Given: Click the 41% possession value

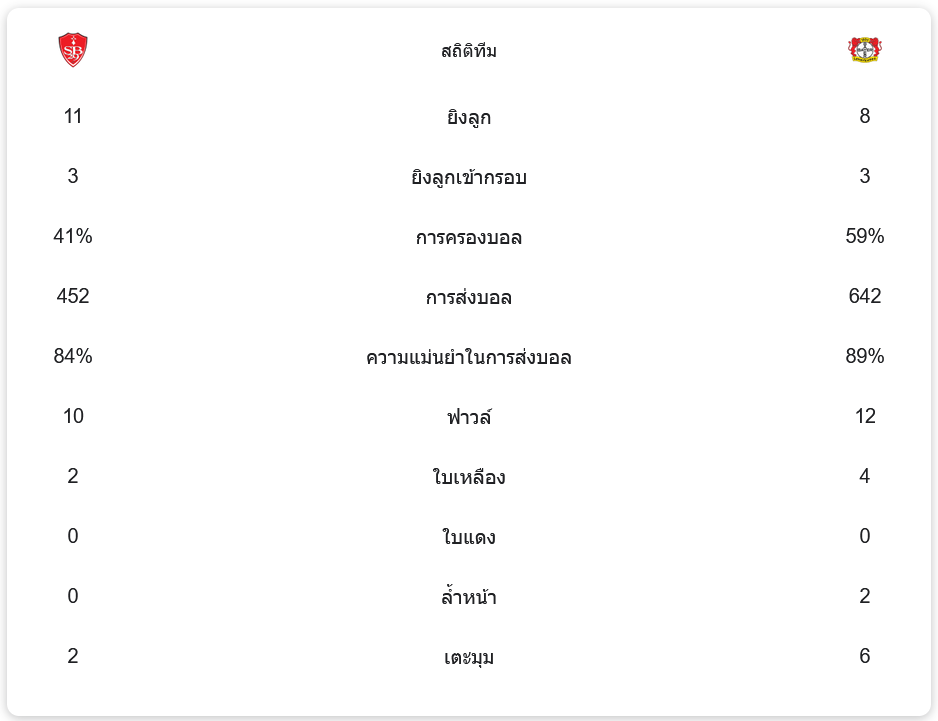Looking at the screenshot, I should tap(73, 236).
